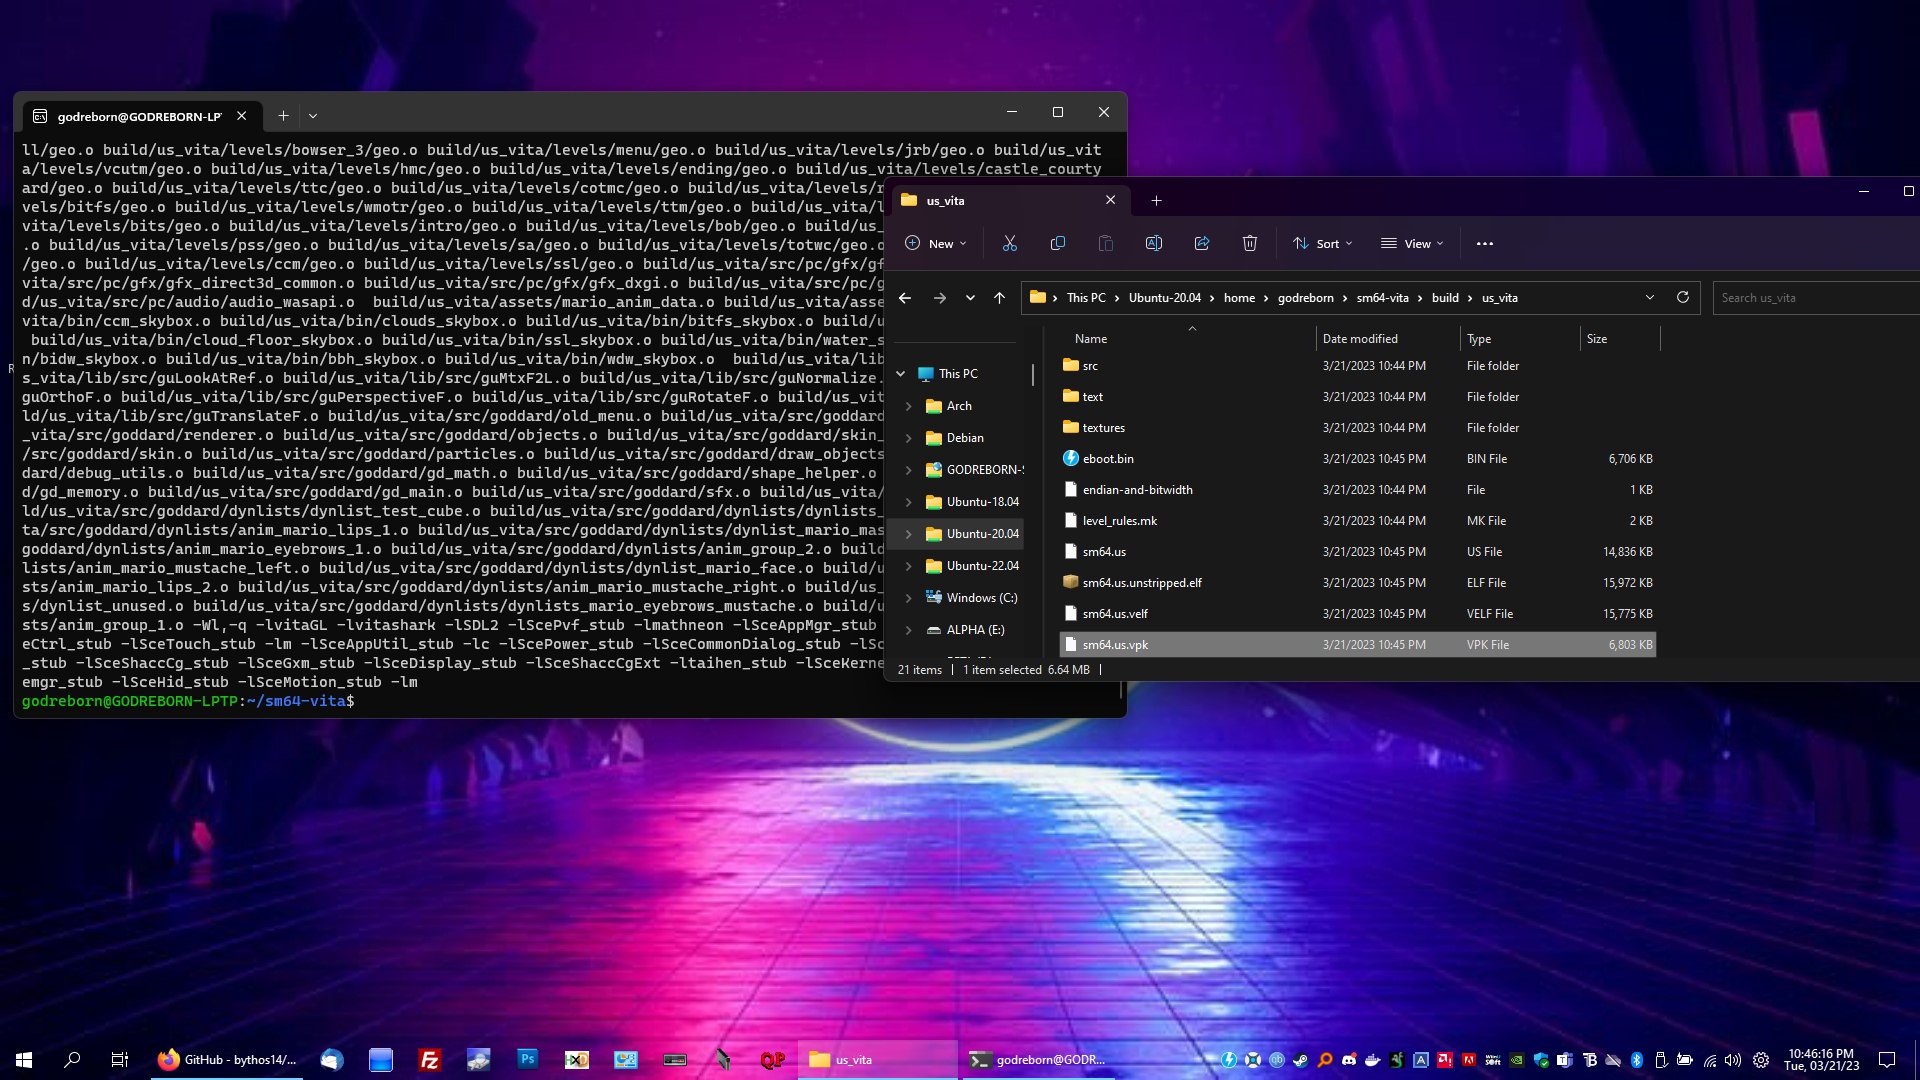1920x1080 pixels.
Task: Click the Discord icon in system tray
Action: pyautogui.click(x=1349, y=1060)
